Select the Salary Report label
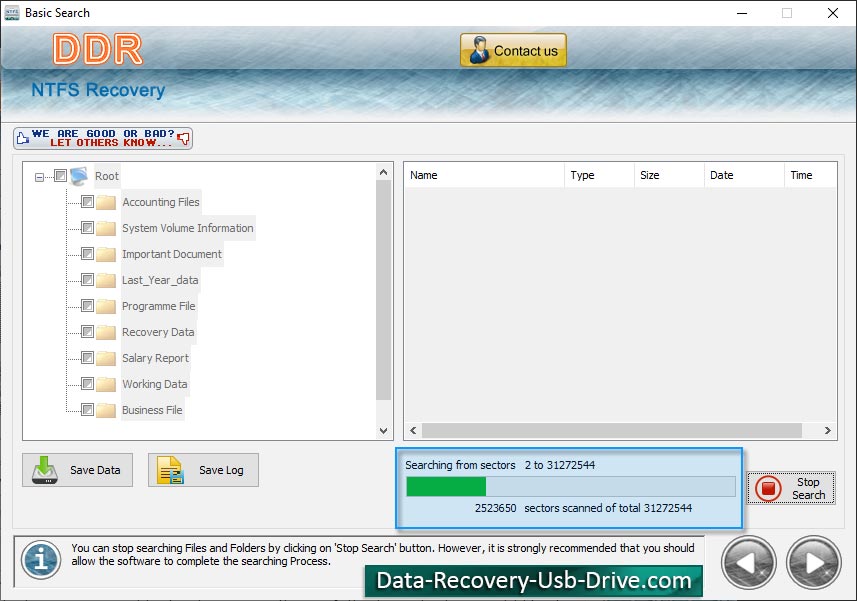857x601 pixels. [x=155, y=358]
